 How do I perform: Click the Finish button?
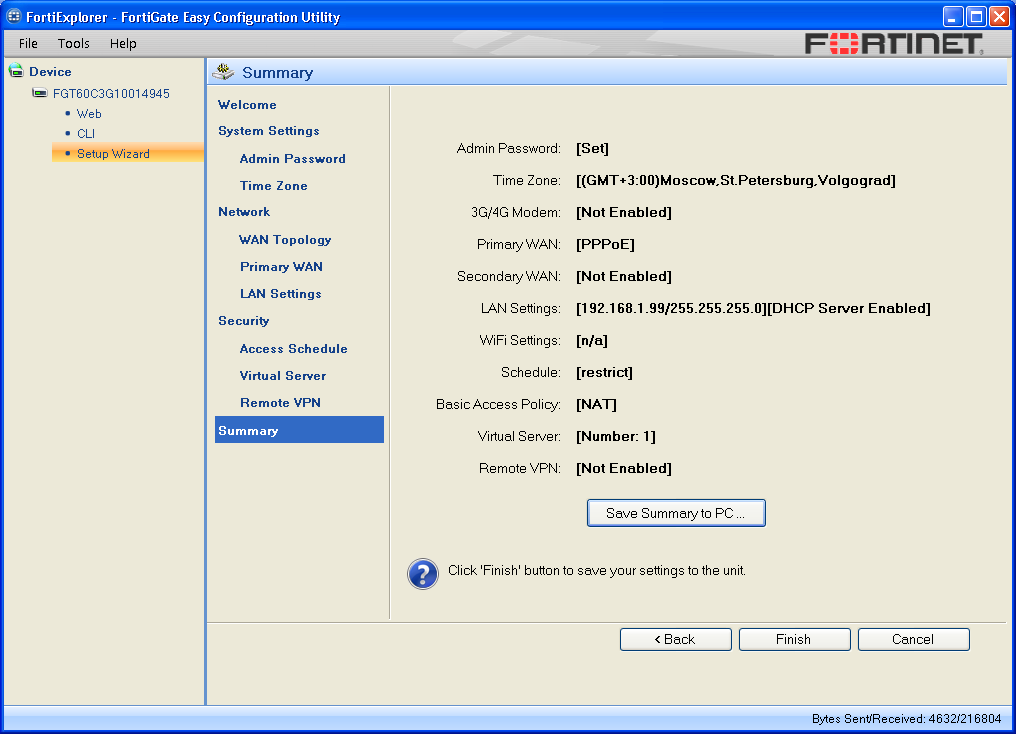794,639
